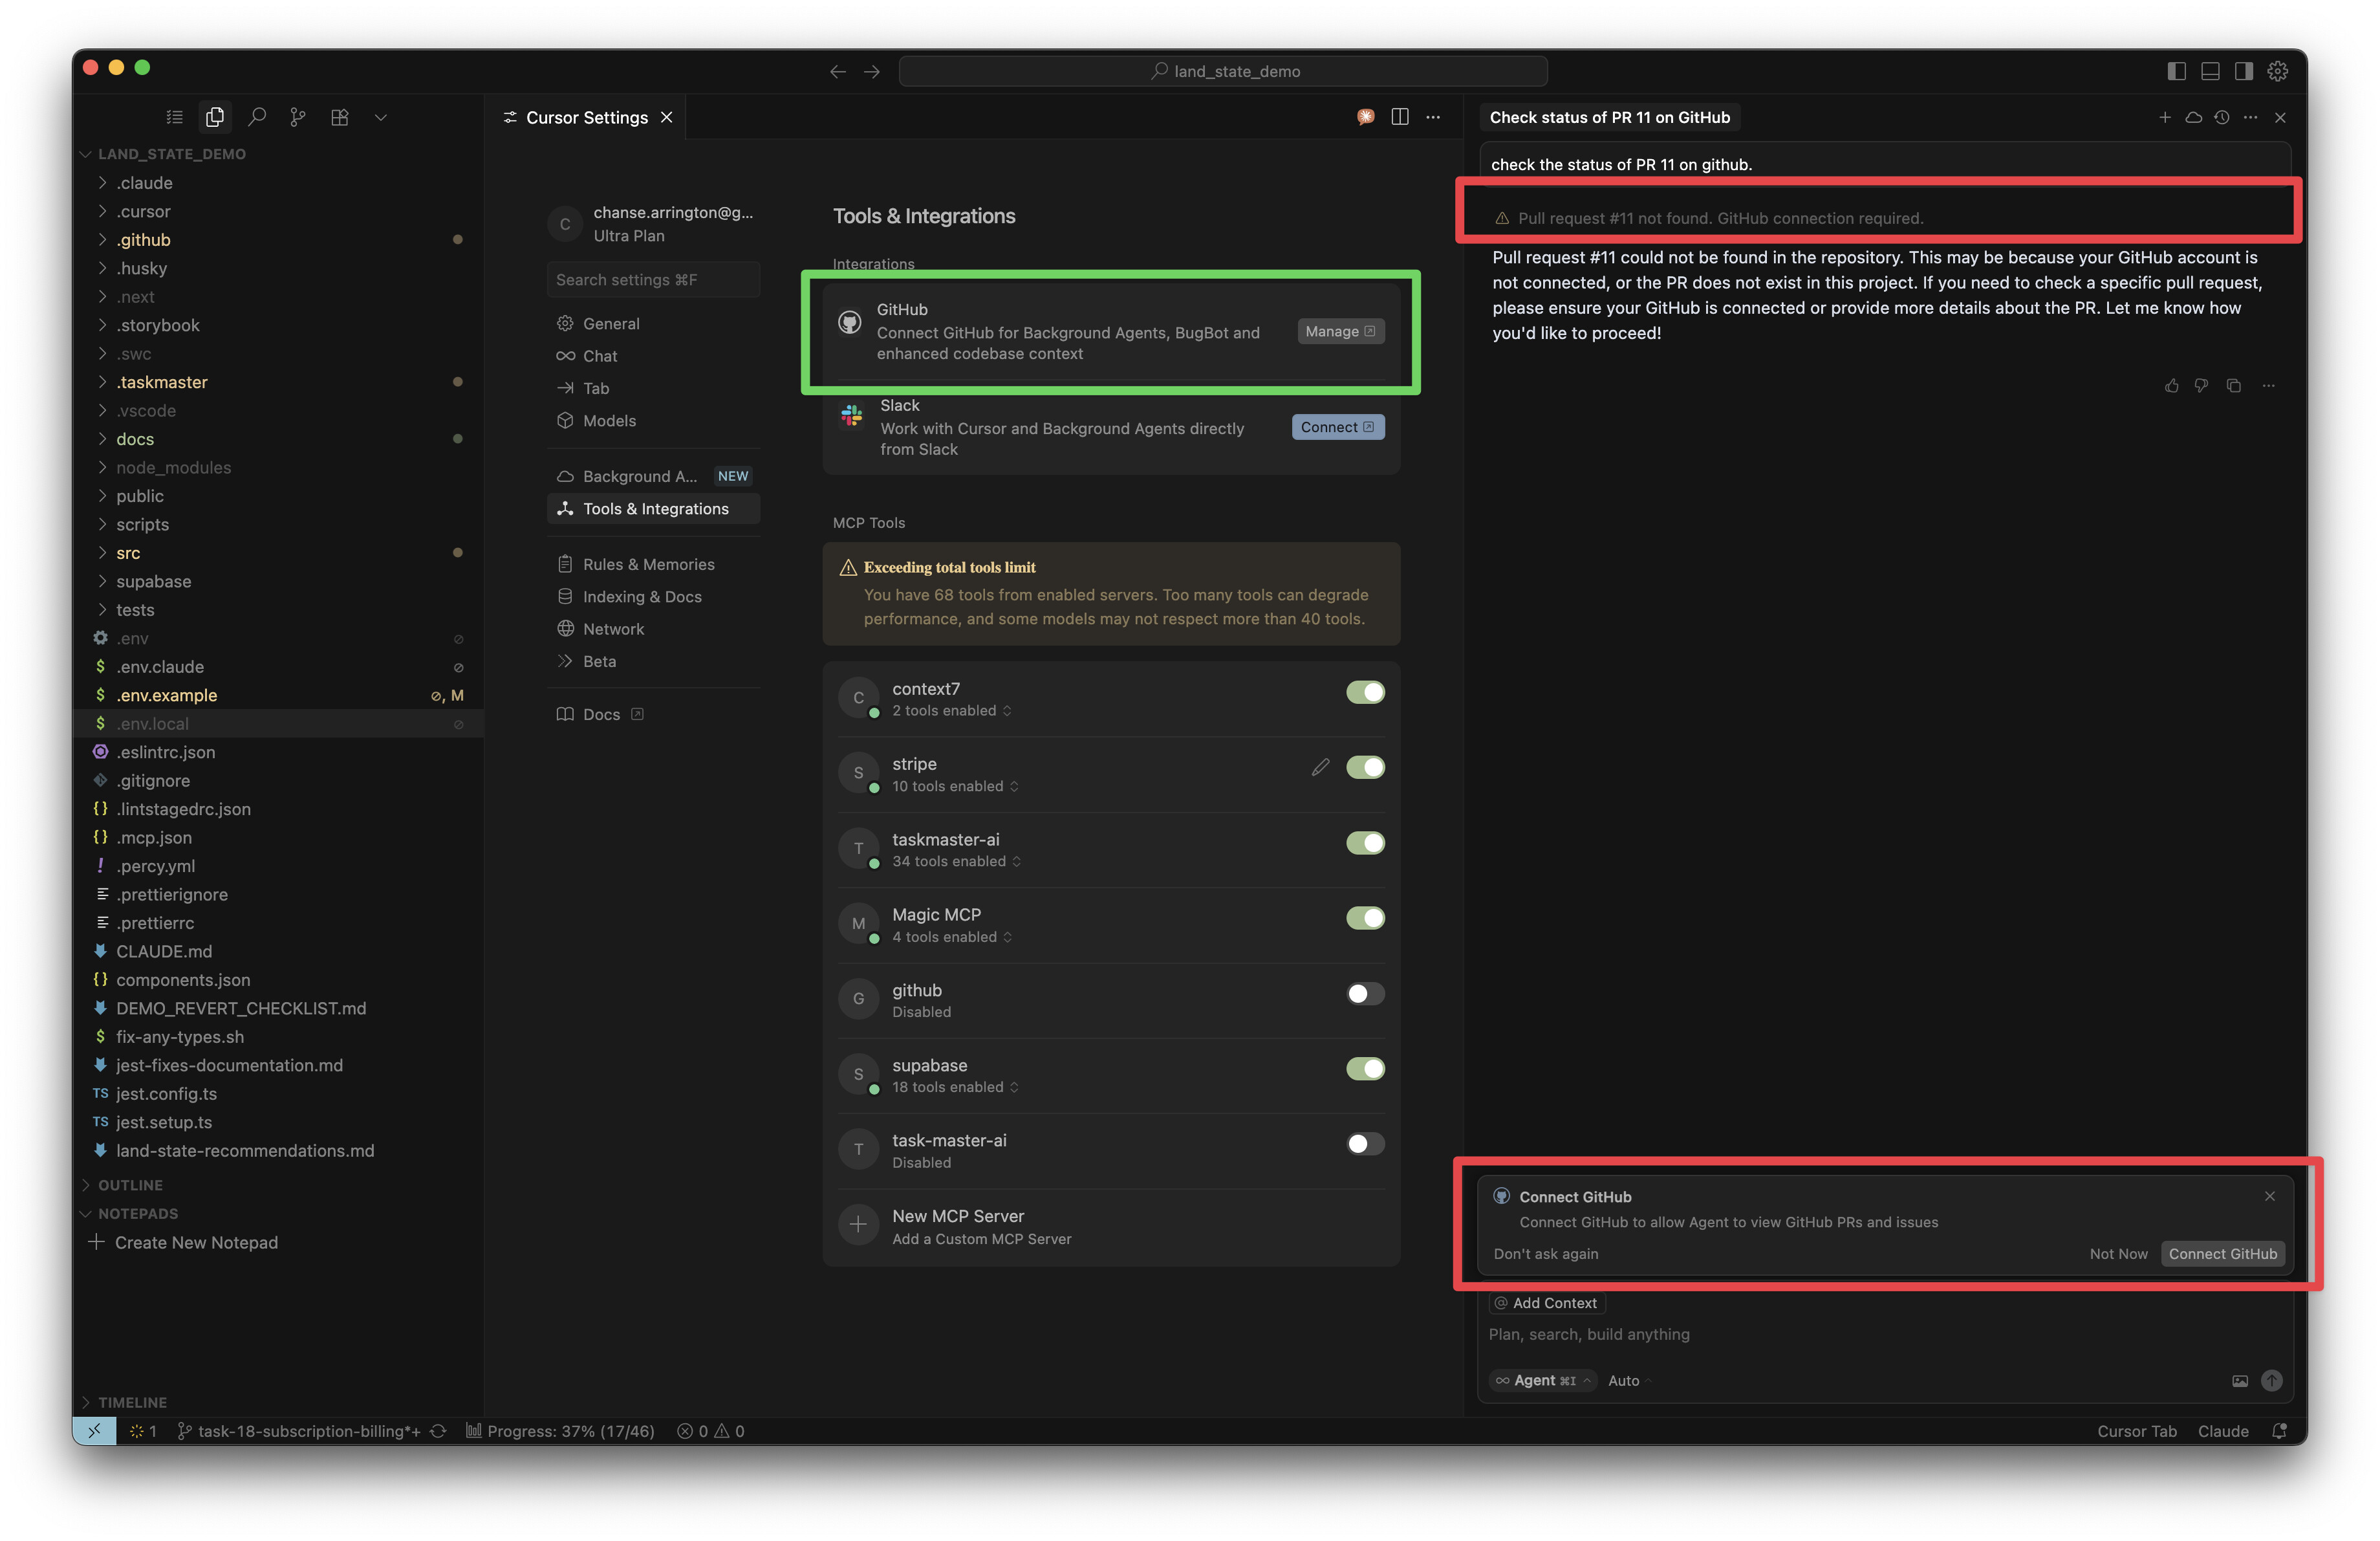Click the Plan, search, build anything chat input
2380x1541 pixels.
pos(1884,1335)
